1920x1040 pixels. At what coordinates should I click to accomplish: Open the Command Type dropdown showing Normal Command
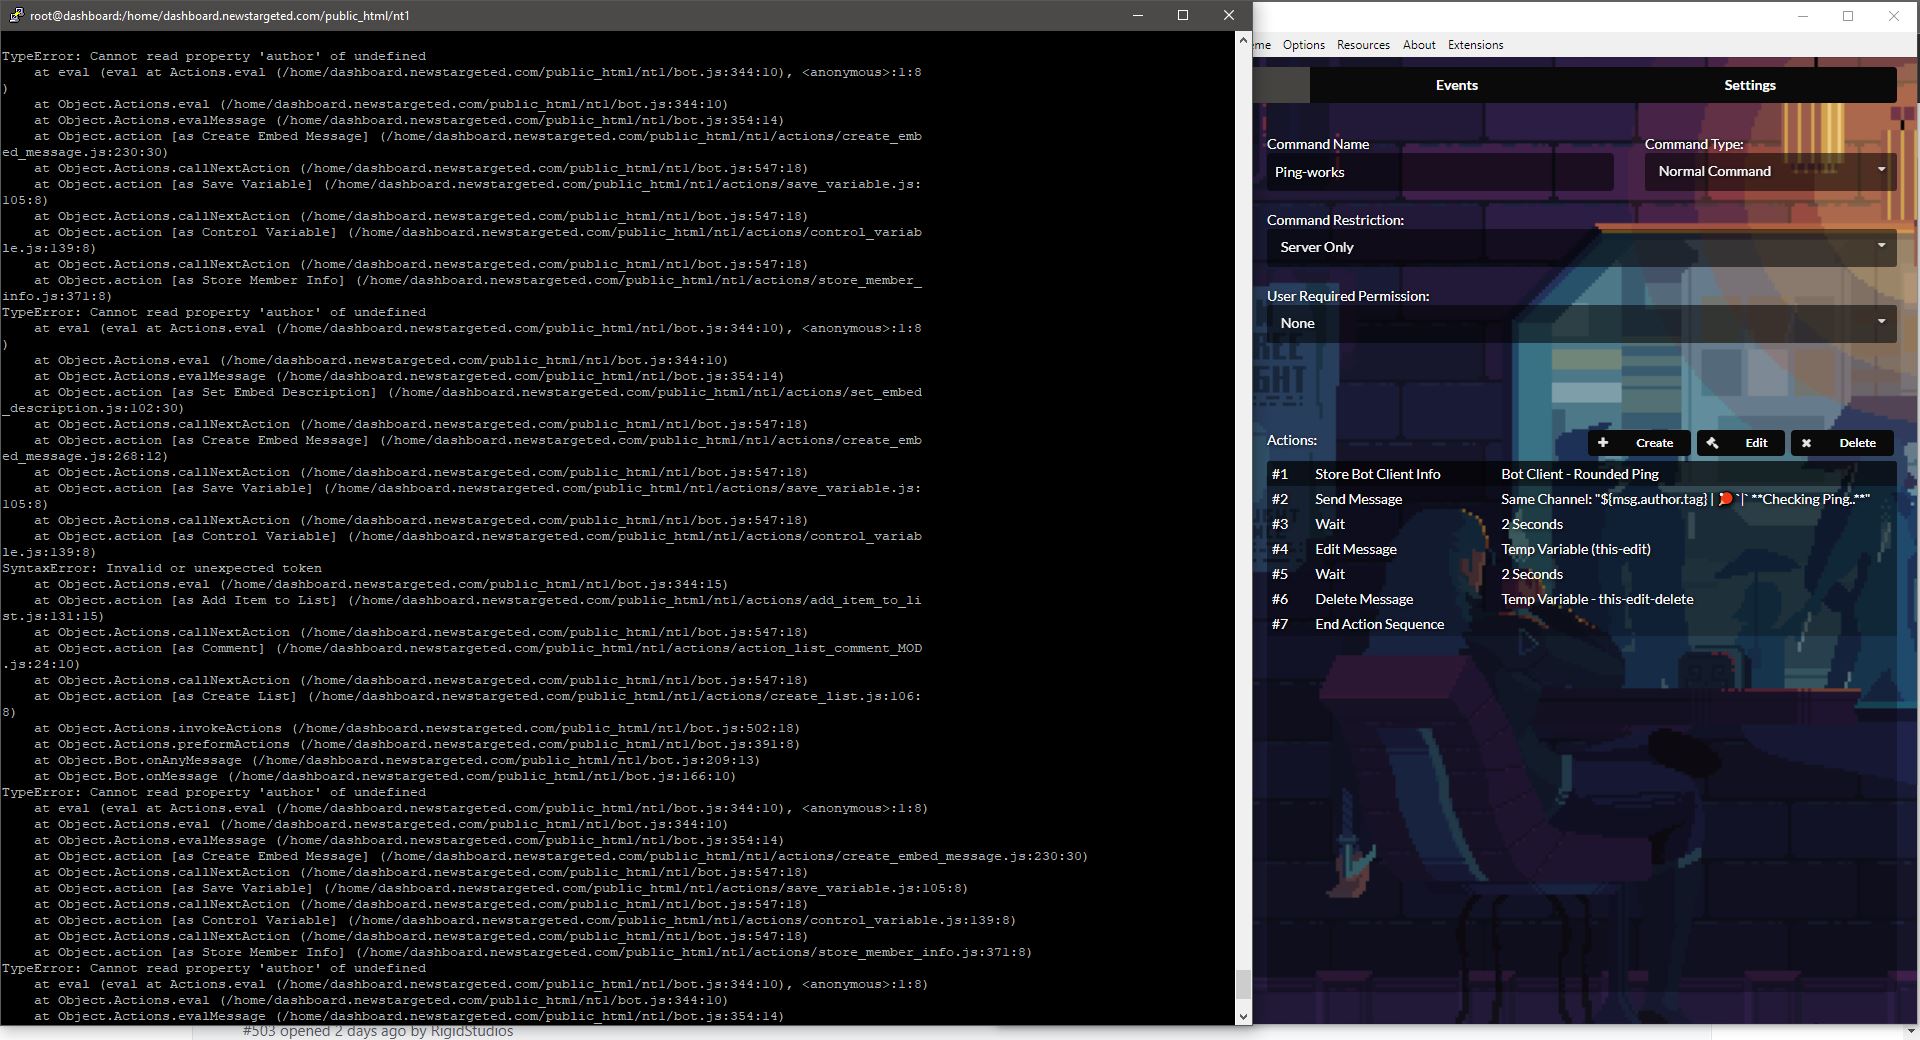1768,171
